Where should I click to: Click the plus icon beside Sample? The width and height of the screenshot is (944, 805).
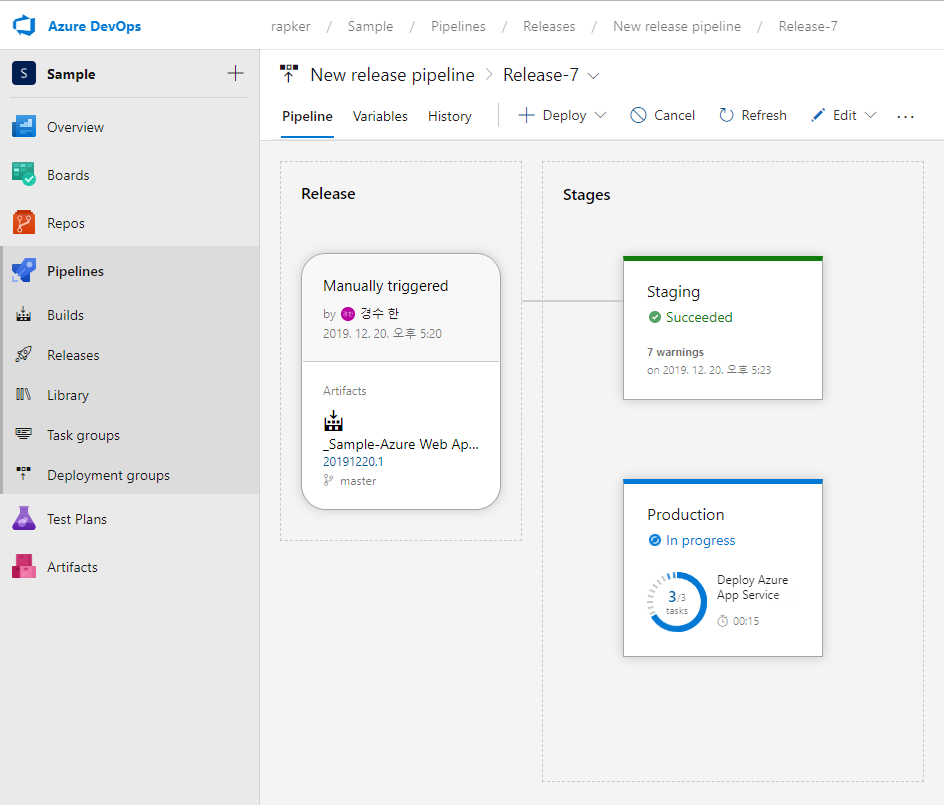[235, 73]
